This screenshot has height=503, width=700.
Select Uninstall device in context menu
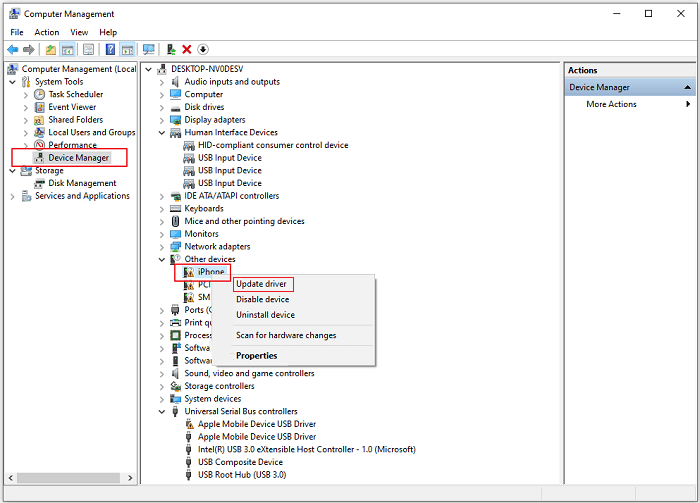click(x=265, y=315)
